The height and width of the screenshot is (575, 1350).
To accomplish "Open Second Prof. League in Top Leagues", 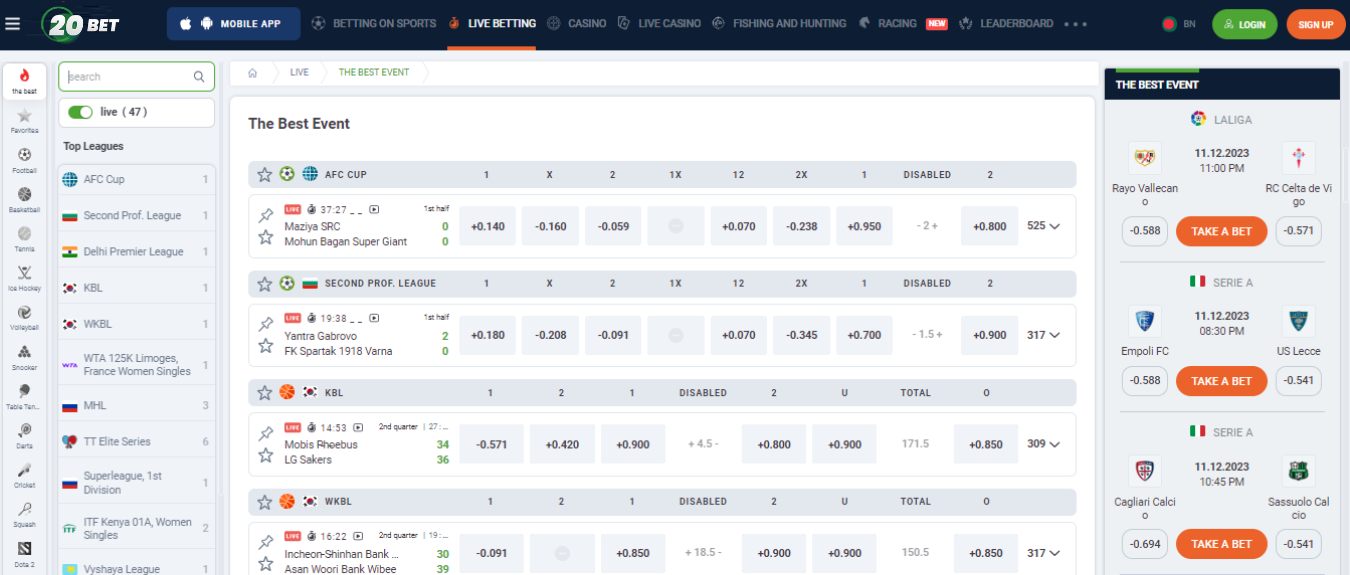I will [136, 215].
